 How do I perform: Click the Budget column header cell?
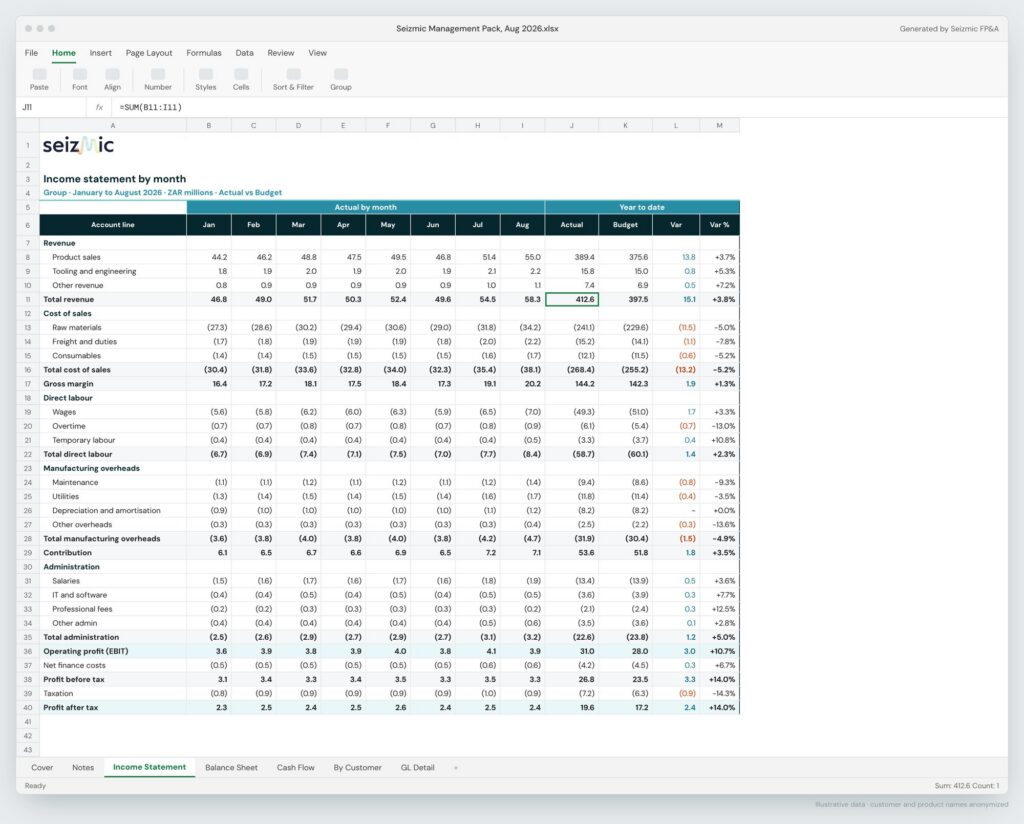625,225
